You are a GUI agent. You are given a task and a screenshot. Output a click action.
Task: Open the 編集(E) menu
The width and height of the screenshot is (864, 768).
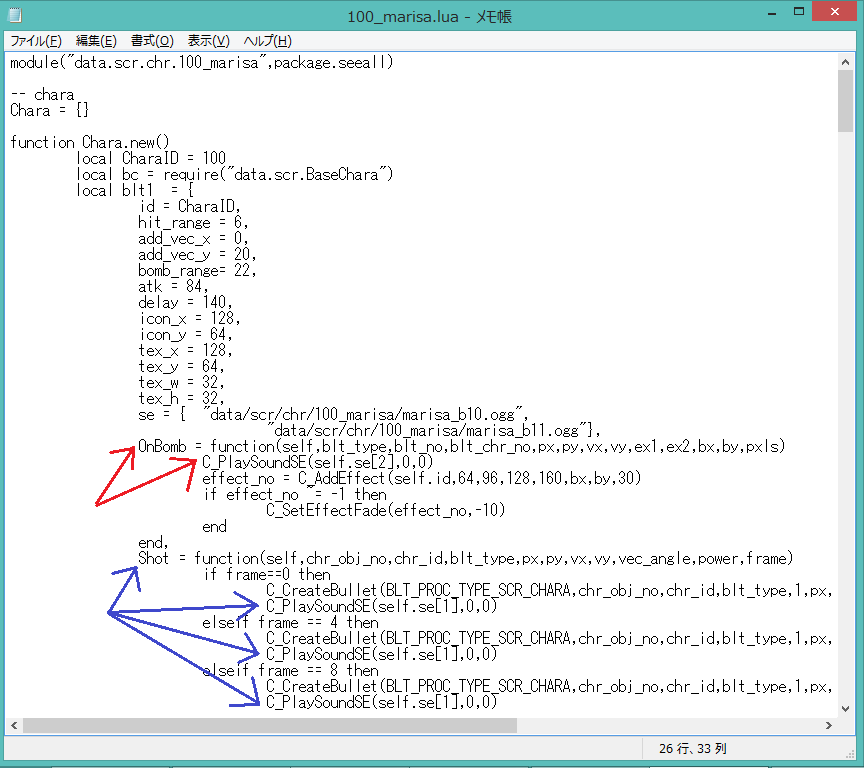click(x=96, y=41)
